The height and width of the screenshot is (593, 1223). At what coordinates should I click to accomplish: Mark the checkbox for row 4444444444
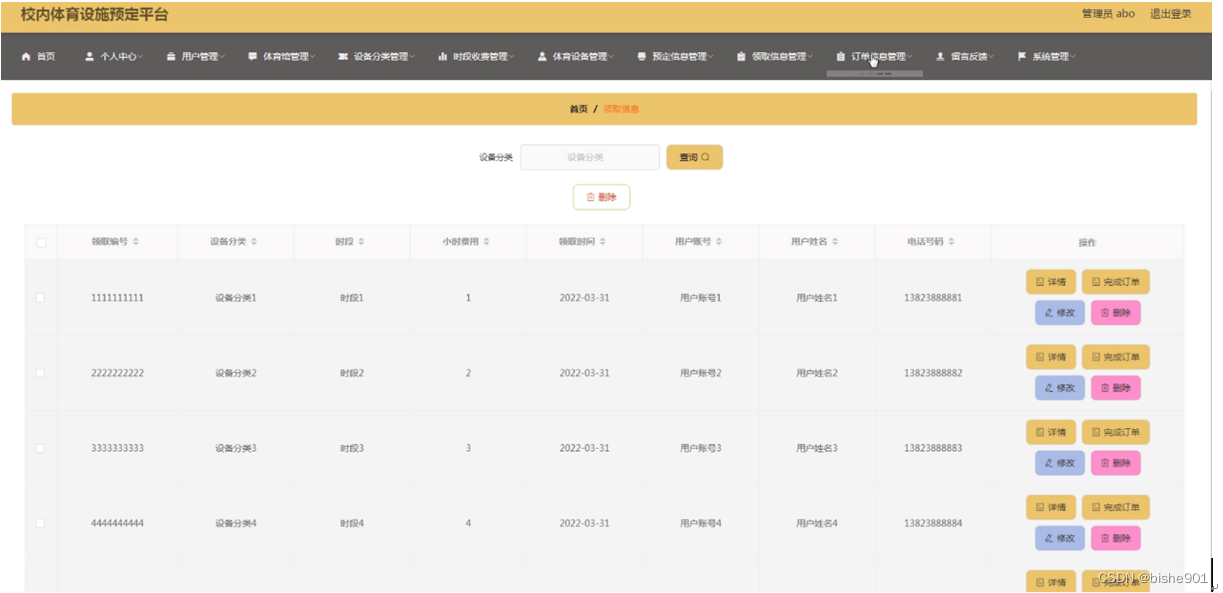(x=41, y=523)
